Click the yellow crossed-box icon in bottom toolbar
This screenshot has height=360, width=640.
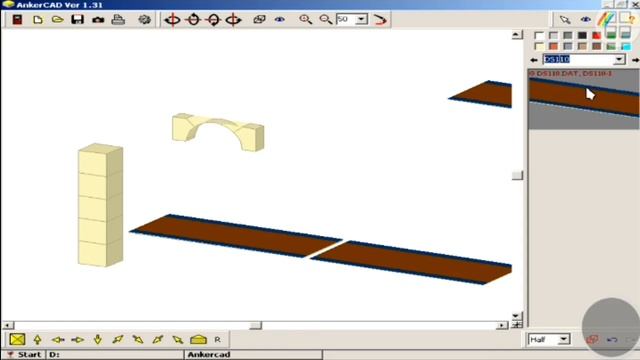17,339
